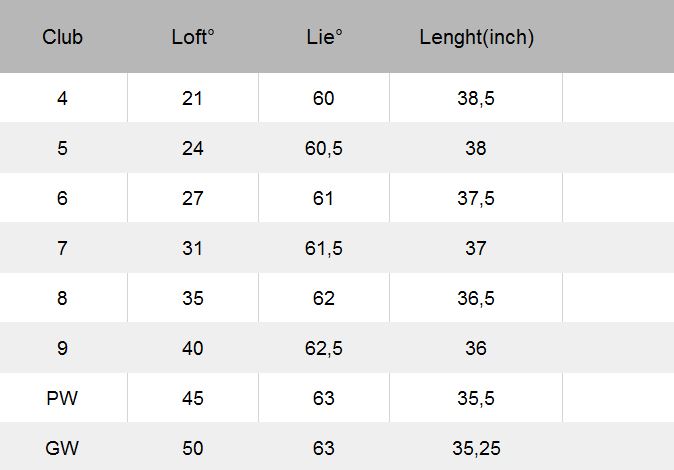Select loft value 31 for club 7

[193, 249]
